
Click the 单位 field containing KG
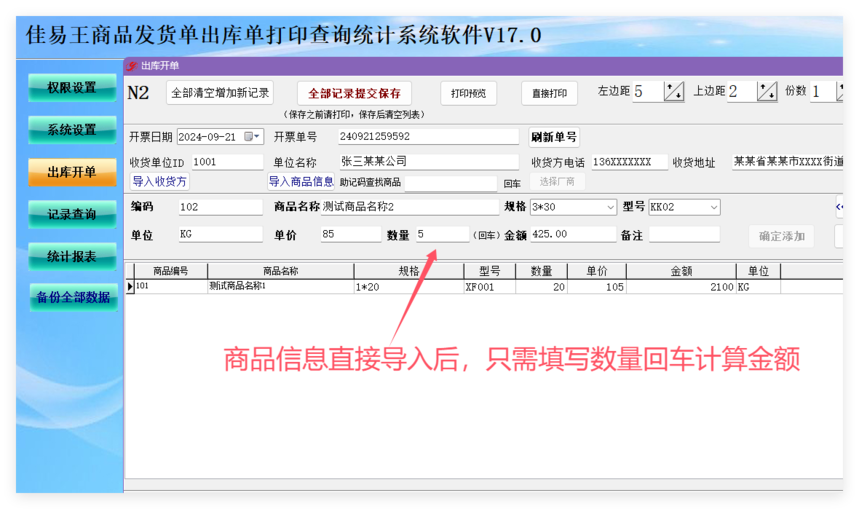[220, 235]
